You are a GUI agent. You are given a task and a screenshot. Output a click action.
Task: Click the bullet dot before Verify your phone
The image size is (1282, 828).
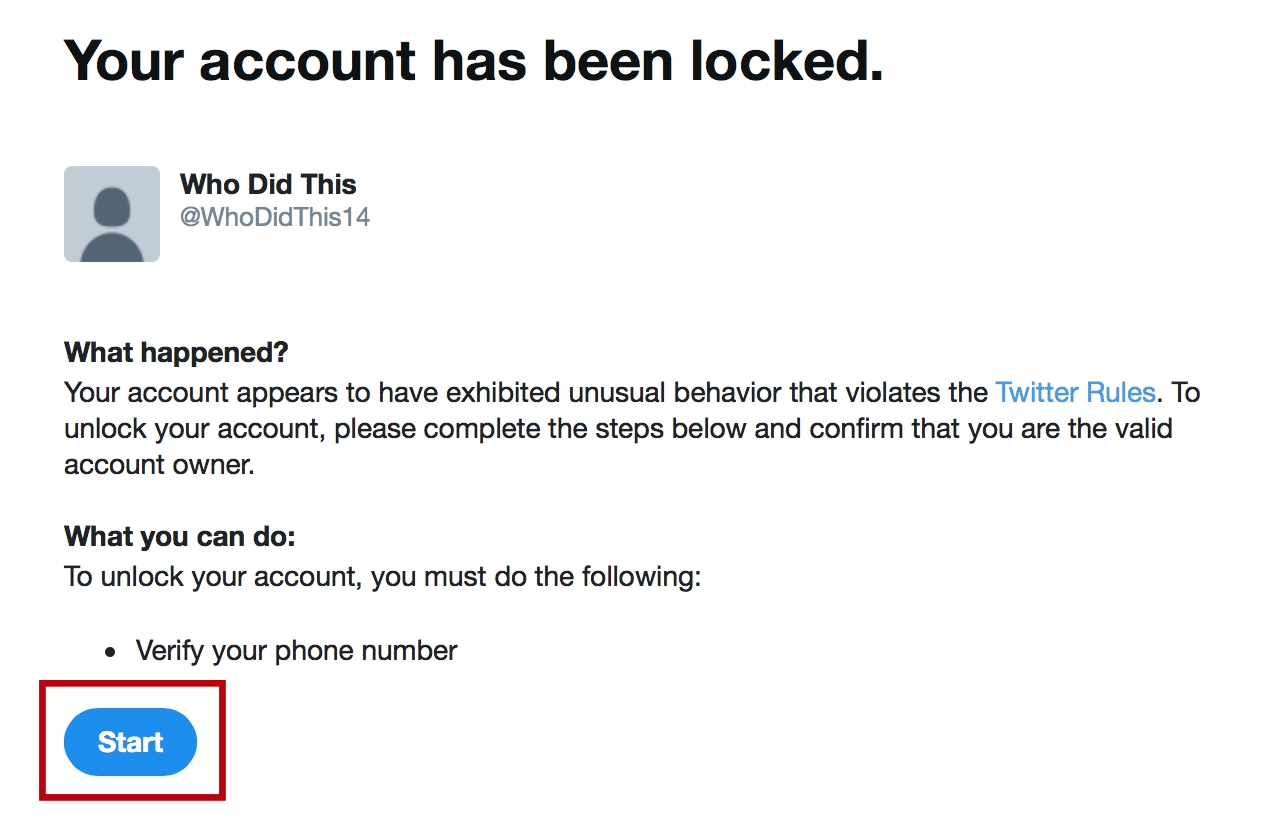click(111, 652)
